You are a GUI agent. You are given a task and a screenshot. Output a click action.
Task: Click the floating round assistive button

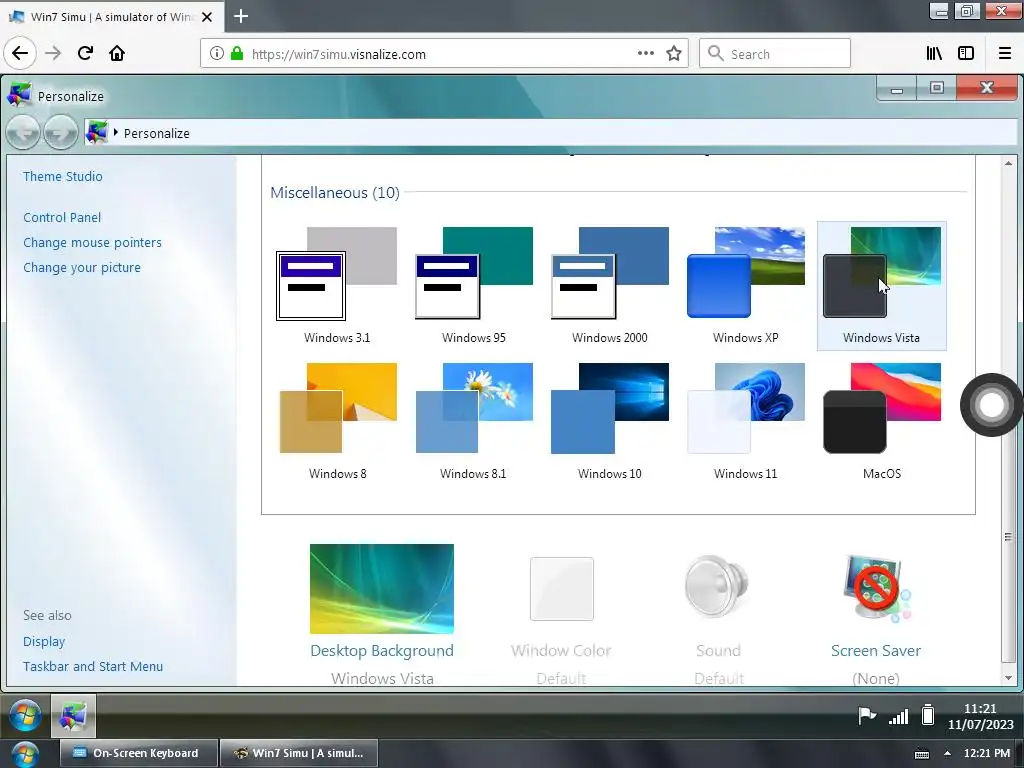(x=991, y=405)
